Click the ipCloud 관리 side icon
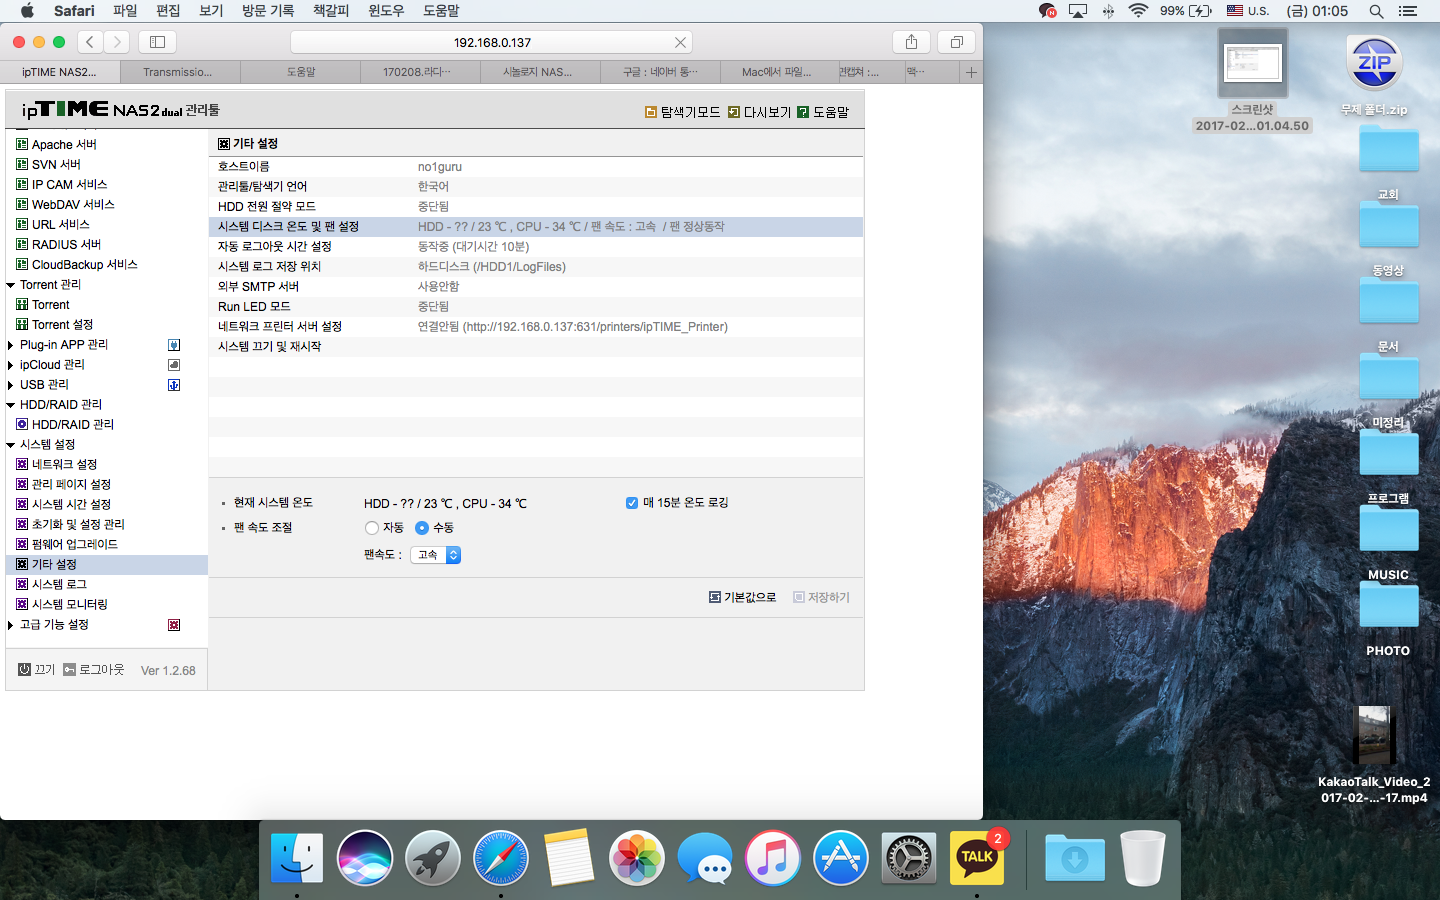This screenshot has height=900, width=1440. (174, 365)
